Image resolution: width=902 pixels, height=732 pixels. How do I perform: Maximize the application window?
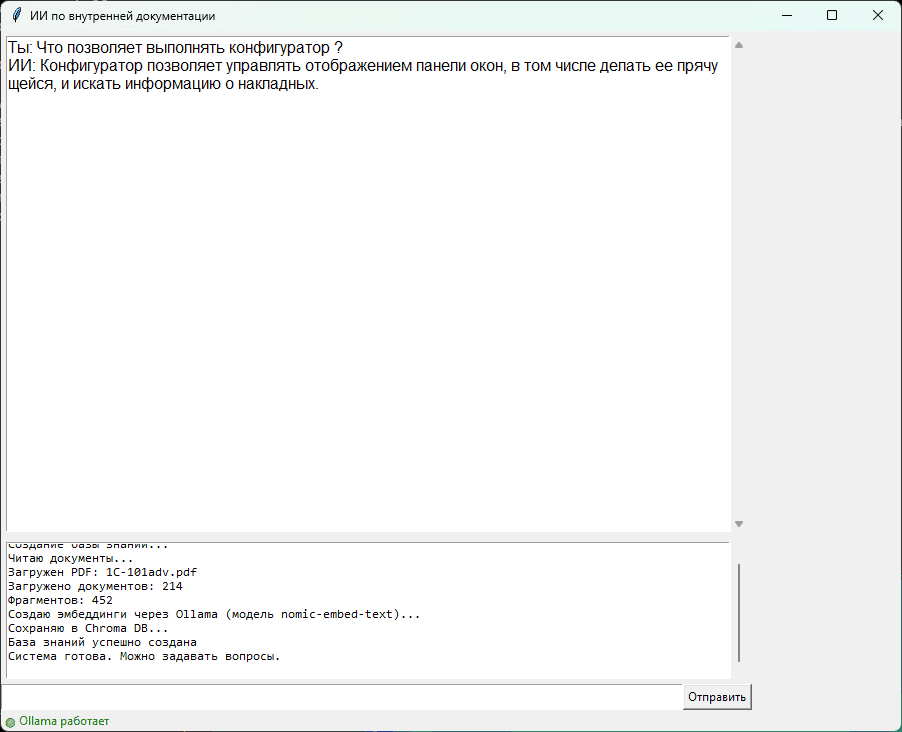point(832,16)
